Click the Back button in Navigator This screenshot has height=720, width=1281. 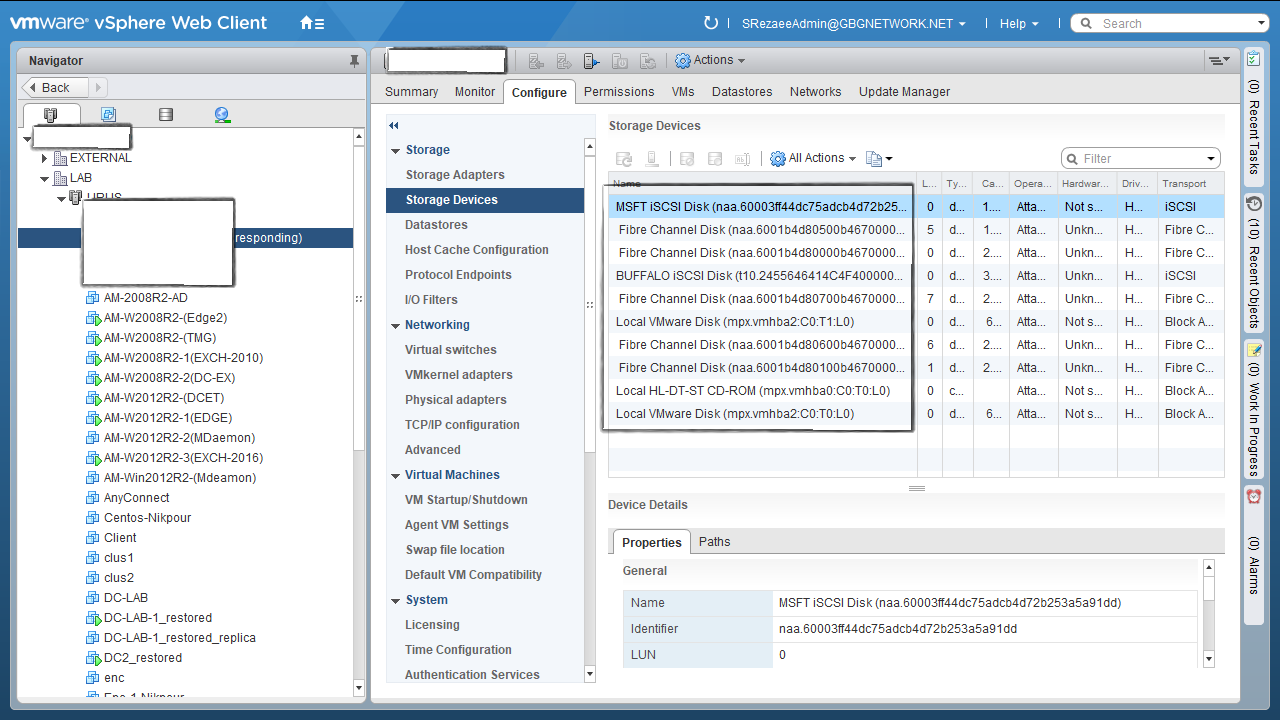point(56,87)
